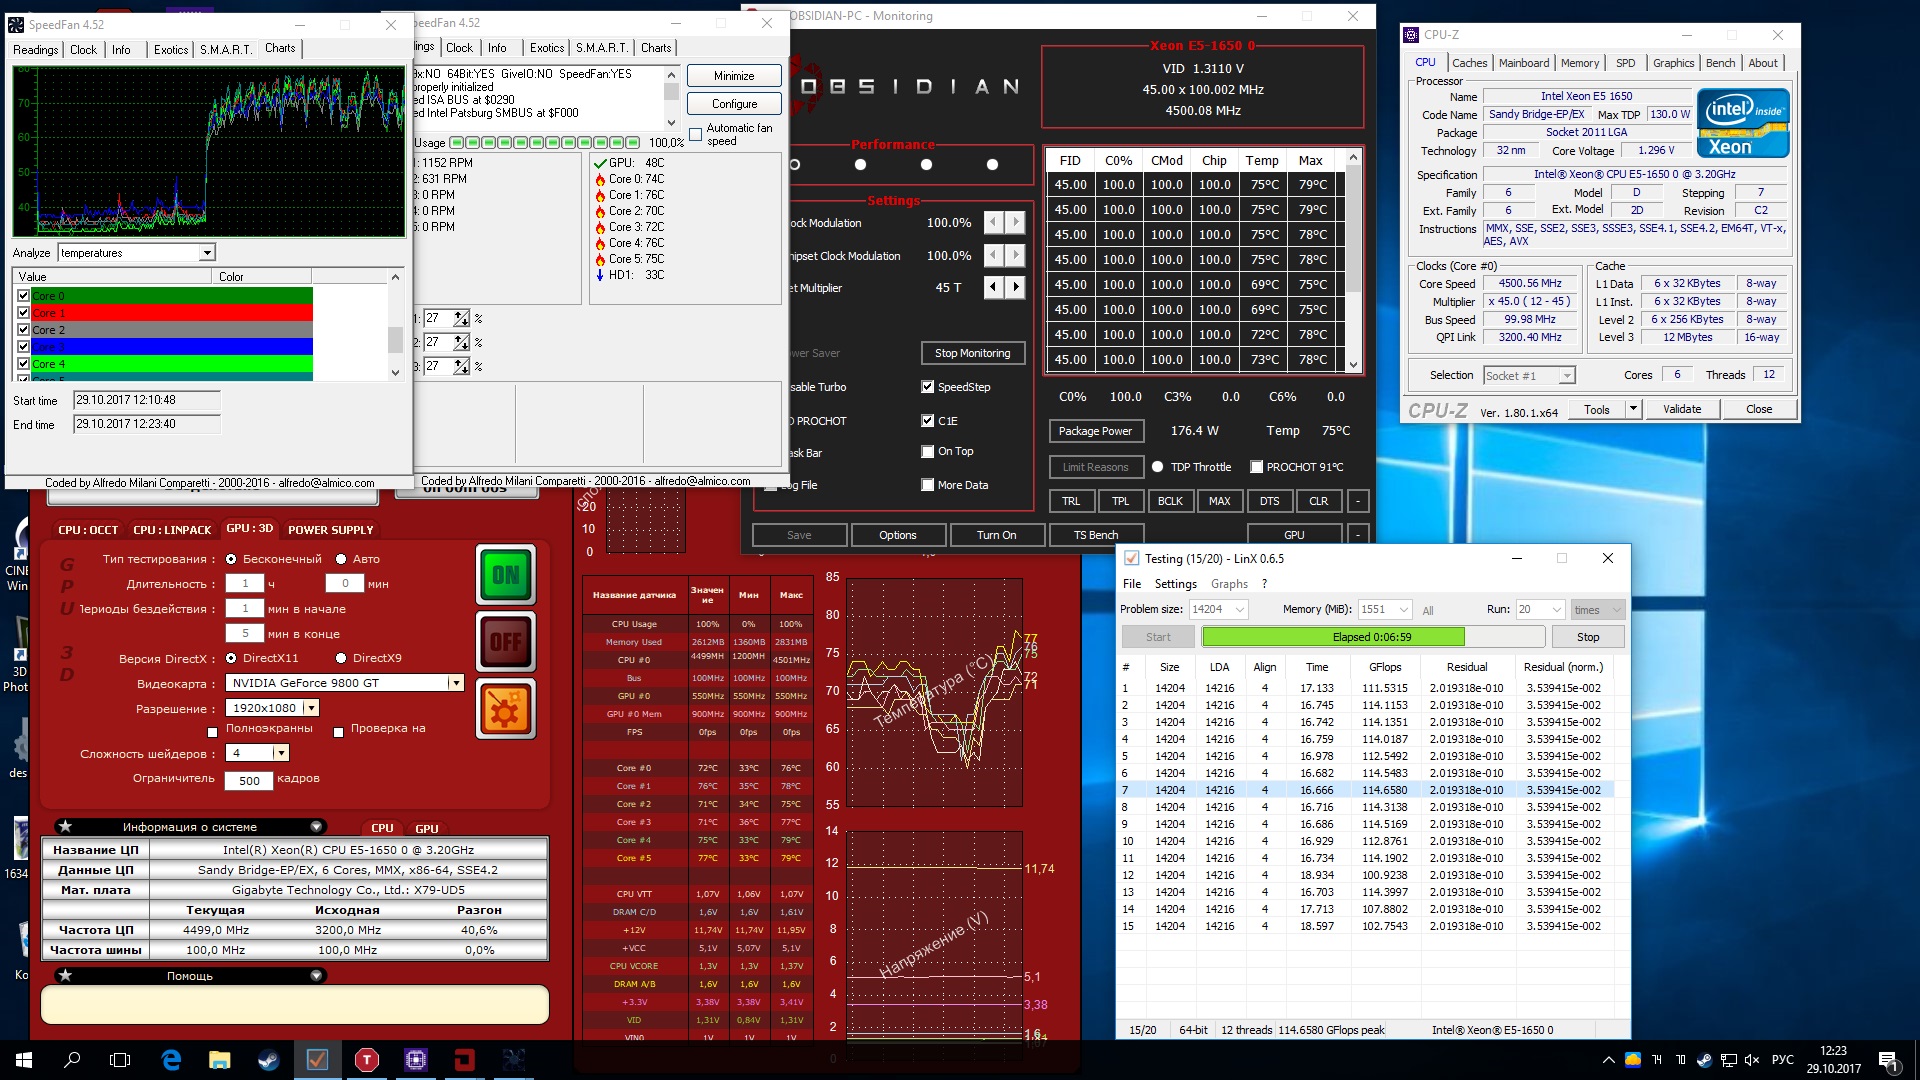This screenshot has width=1920, height=1080.
Task: Switch to LinX taskbar icon with checkmark
Action: pos(317,1060)
